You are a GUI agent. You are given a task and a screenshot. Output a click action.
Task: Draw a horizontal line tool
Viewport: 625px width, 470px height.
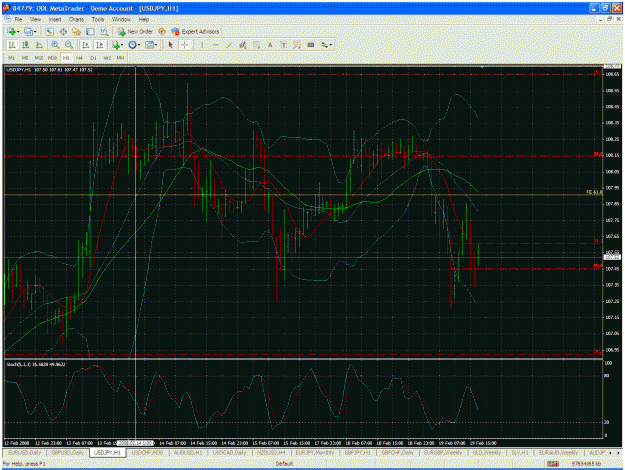[x=216, y=45]
